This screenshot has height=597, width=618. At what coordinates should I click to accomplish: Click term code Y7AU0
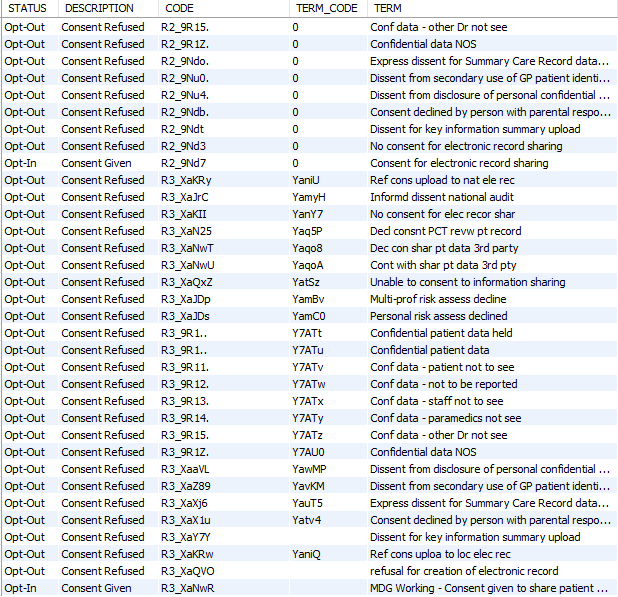[308, 451]
